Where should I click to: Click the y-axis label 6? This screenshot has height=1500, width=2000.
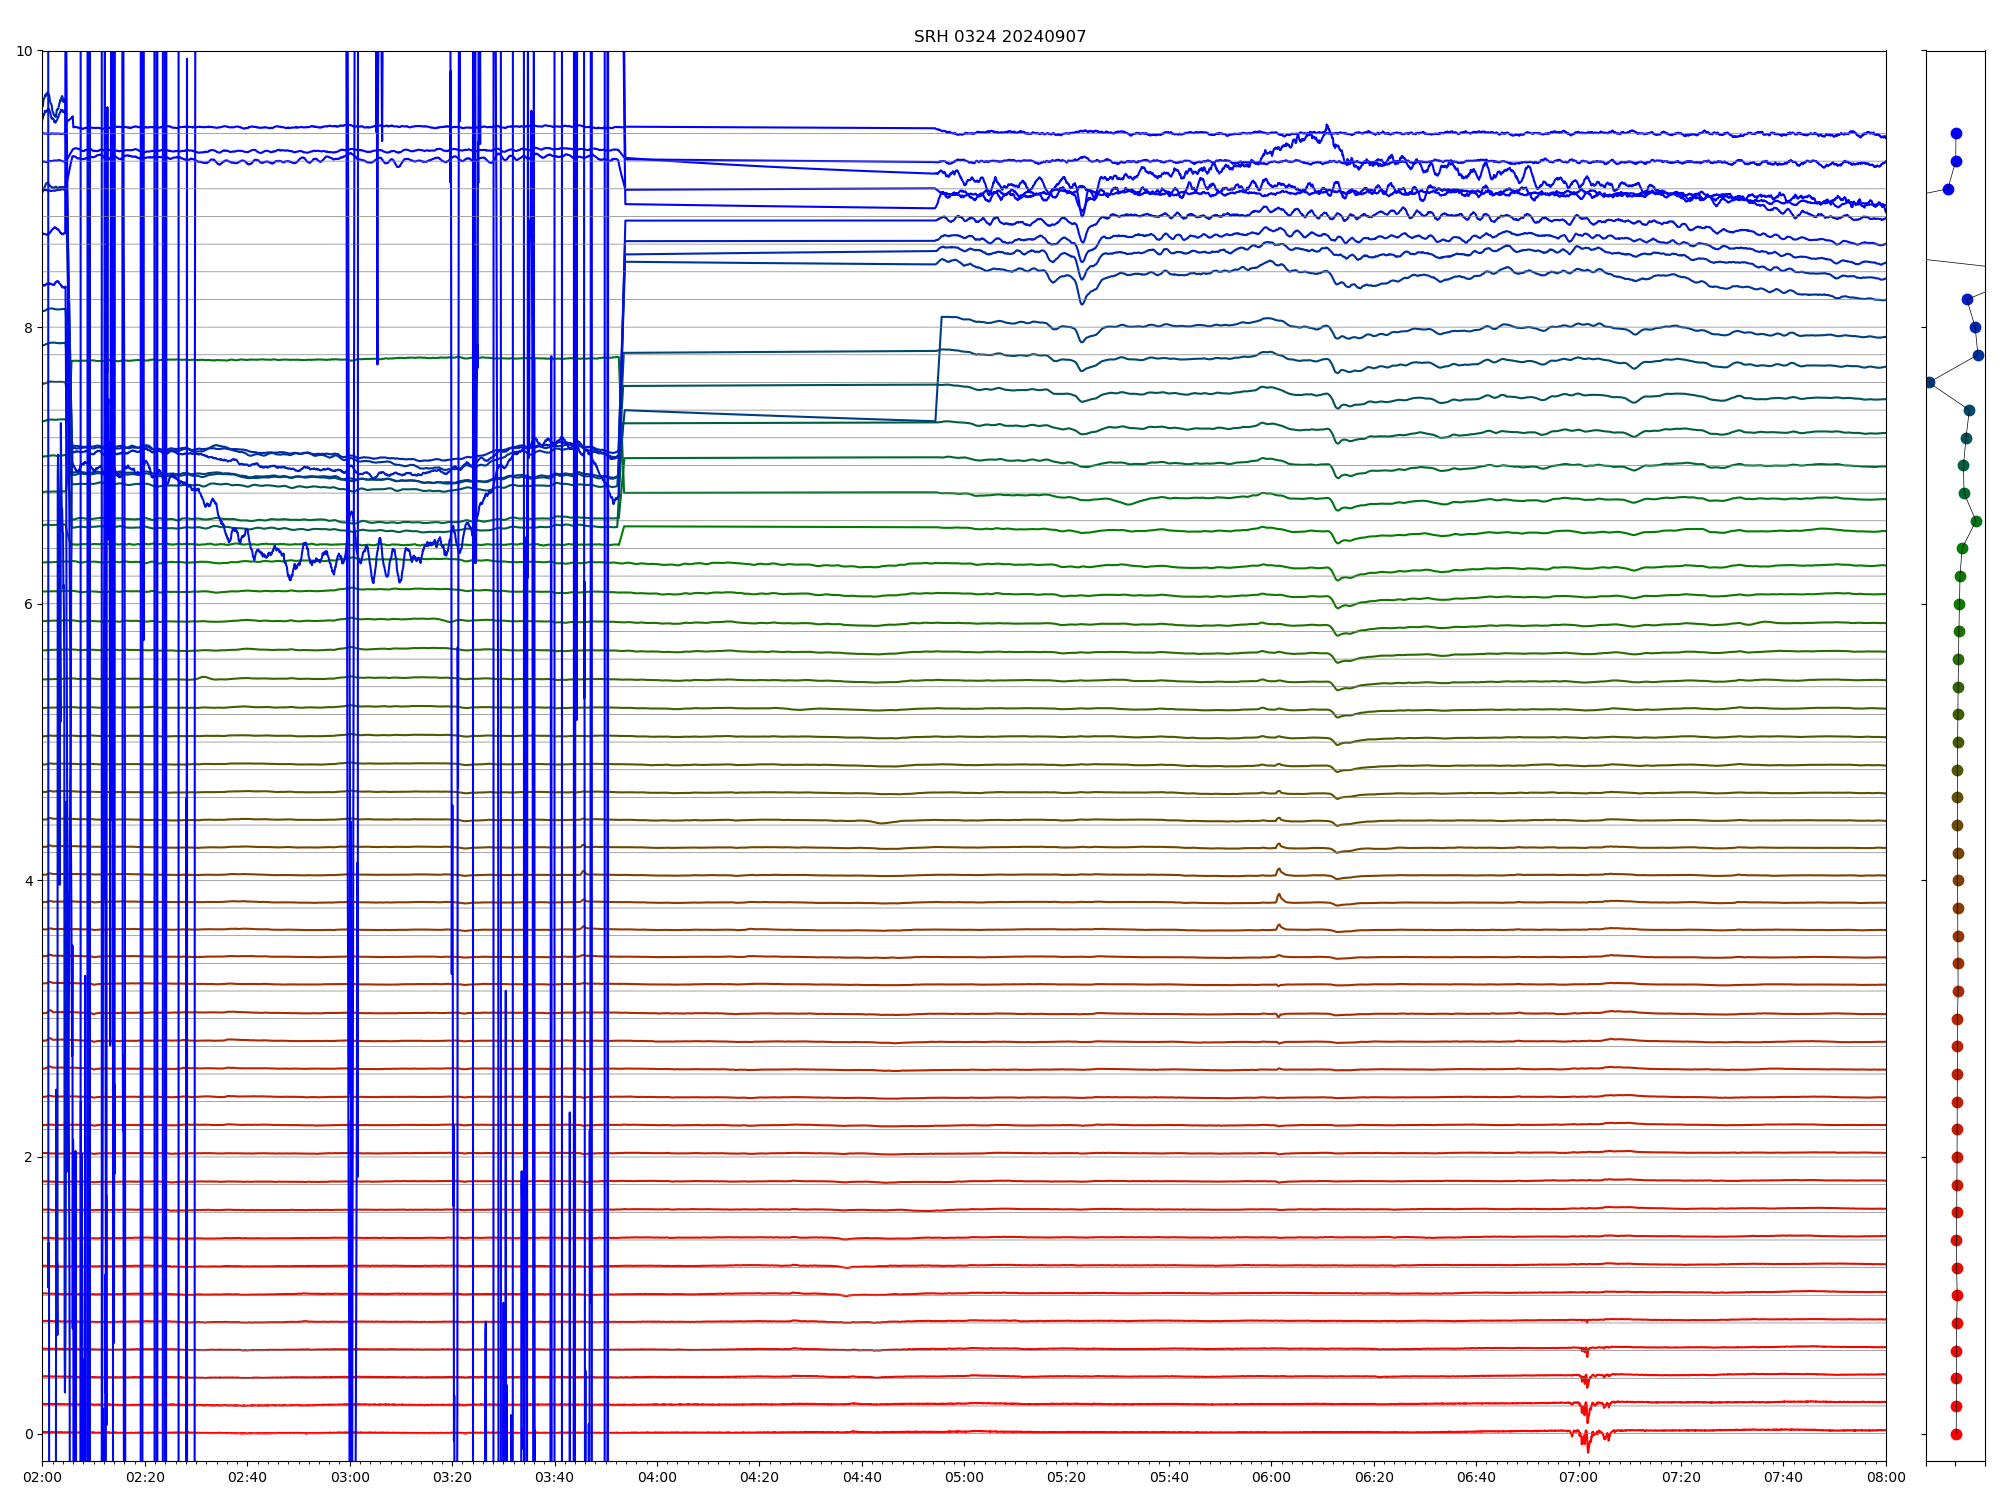coord(28,604)
